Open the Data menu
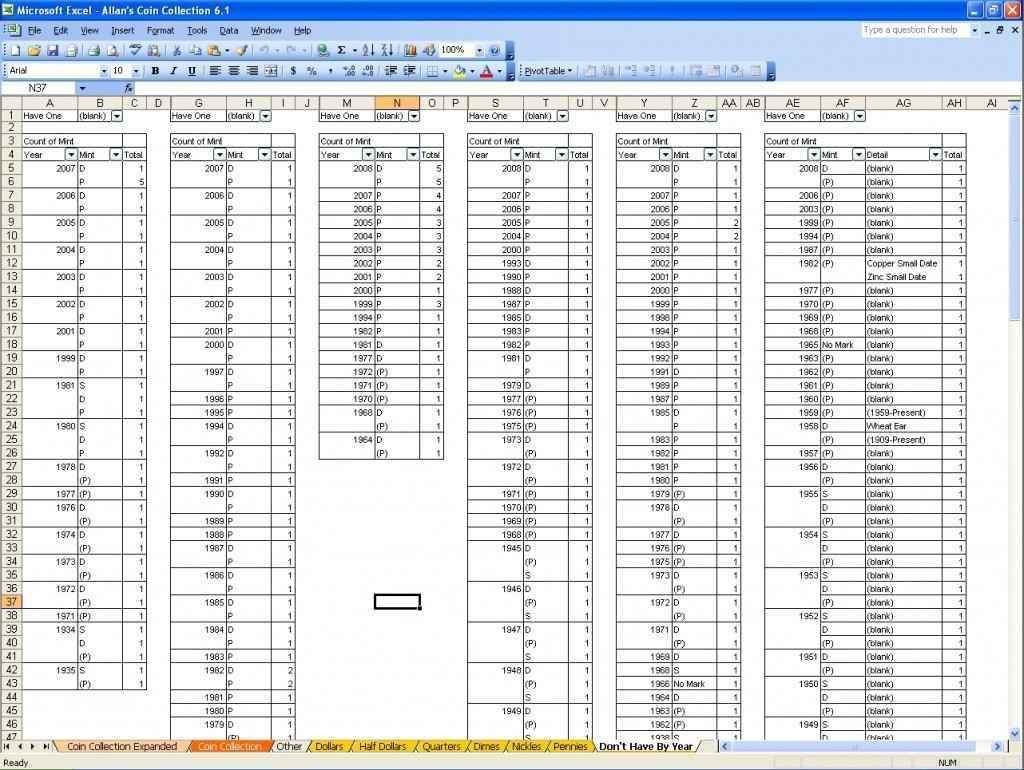The image size is (1024, 770). (x=229, y=30)
